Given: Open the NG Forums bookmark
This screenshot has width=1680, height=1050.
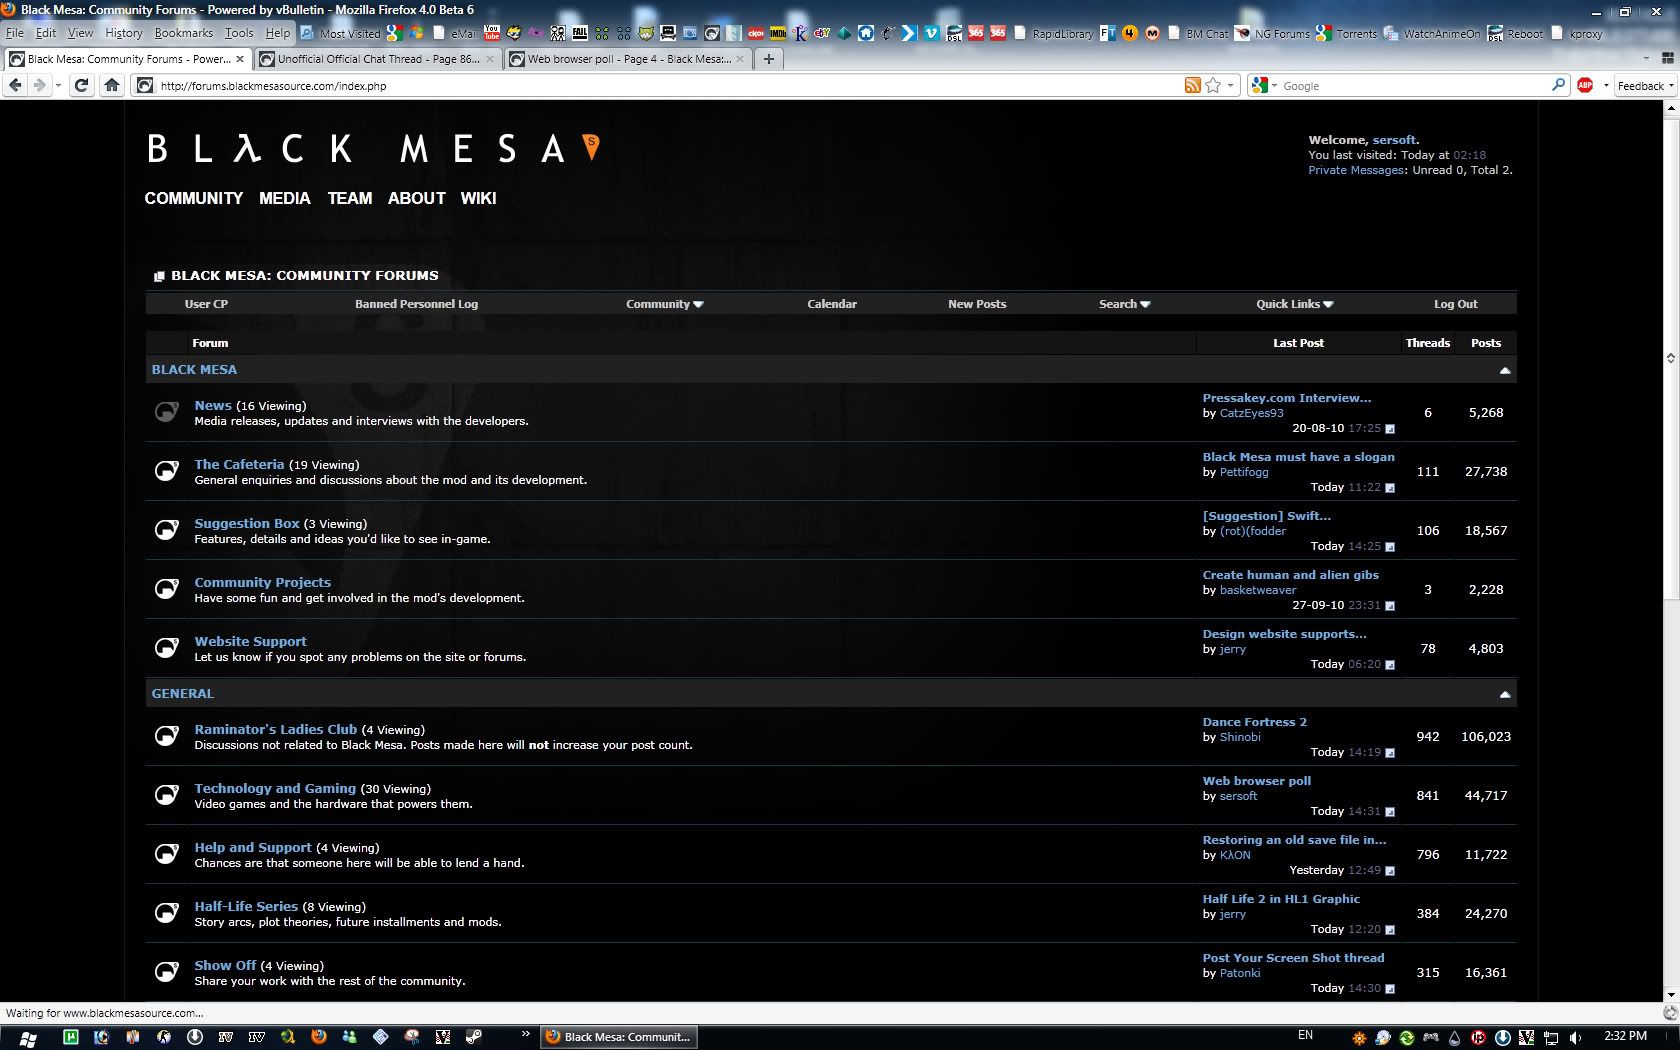Looking at the screenshot, I should tap(1272, 33).
